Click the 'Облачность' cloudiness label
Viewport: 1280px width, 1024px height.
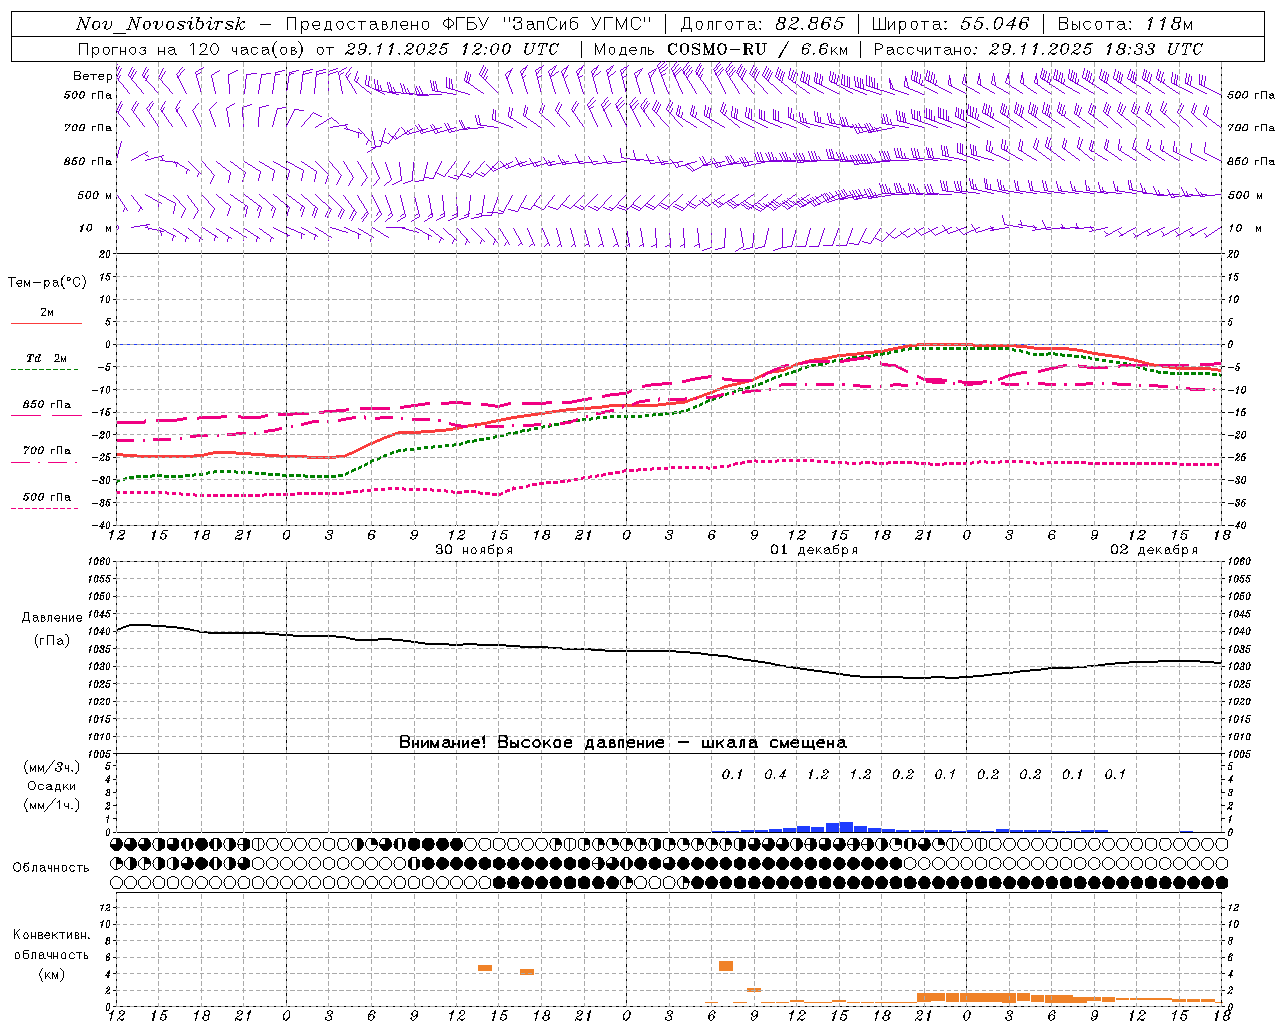[51, 868]
